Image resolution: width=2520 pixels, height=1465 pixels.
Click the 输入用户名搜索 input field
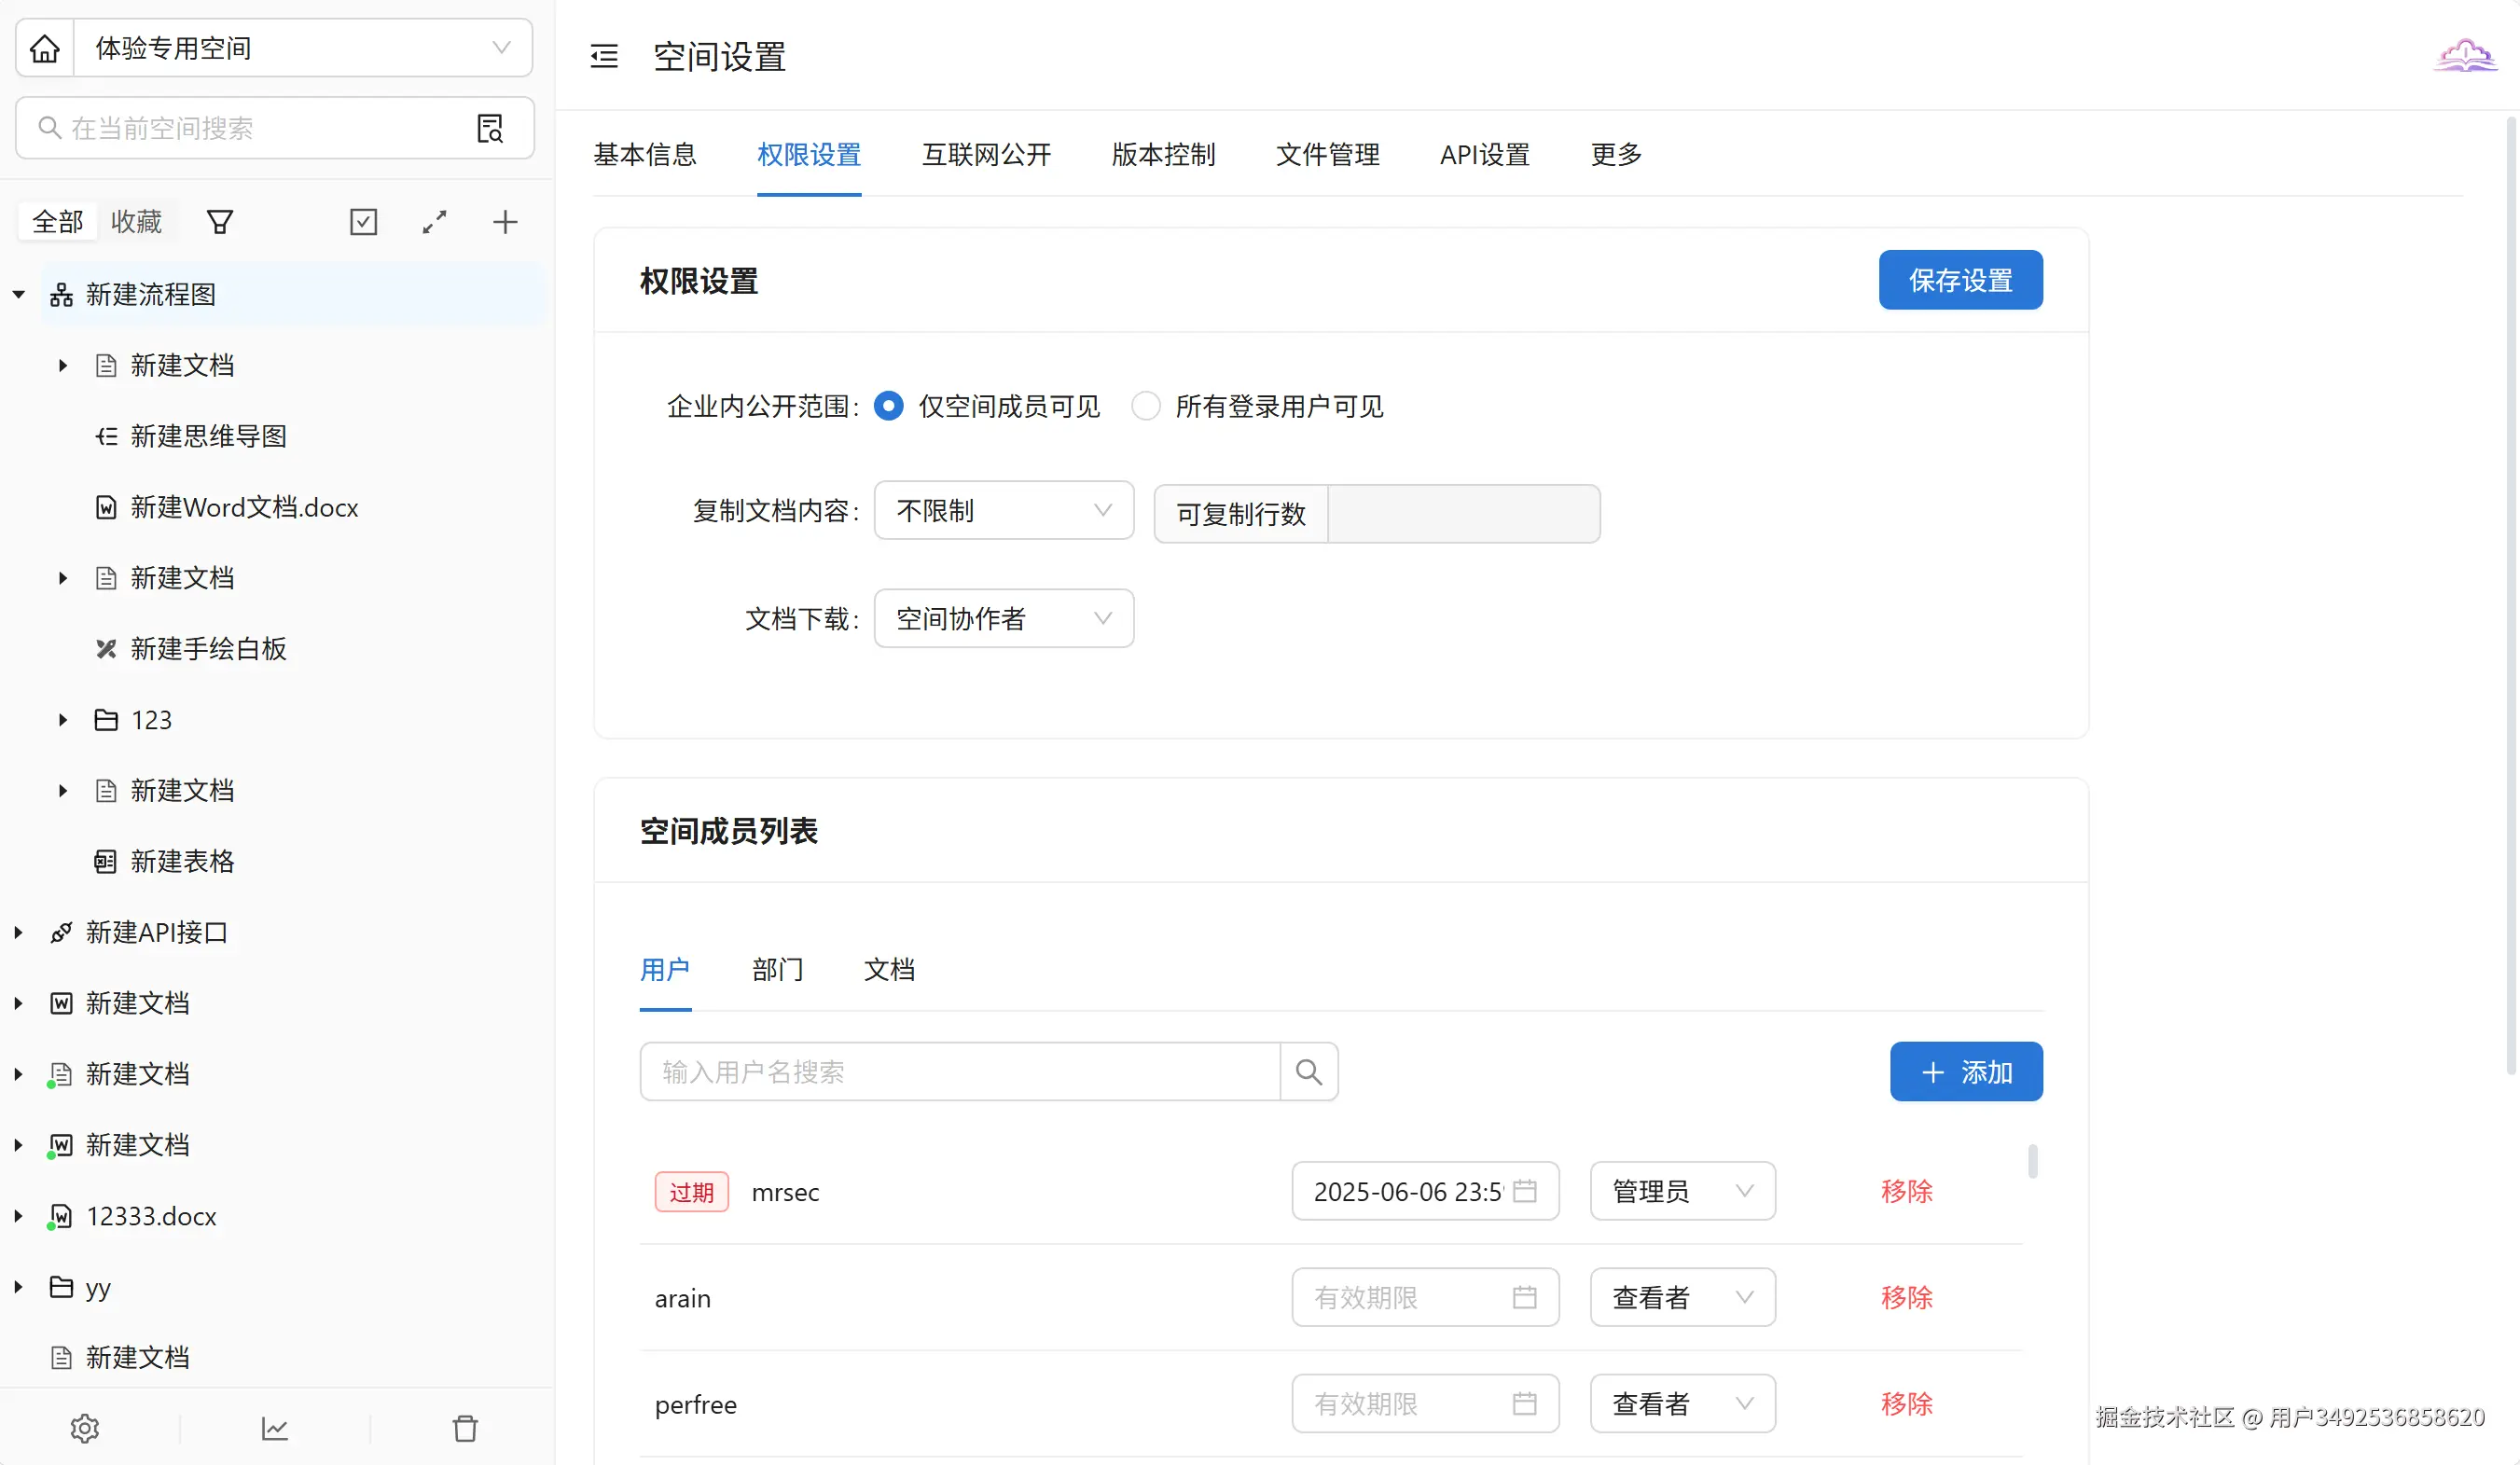pyautogui.click(x=959, y=1072)
